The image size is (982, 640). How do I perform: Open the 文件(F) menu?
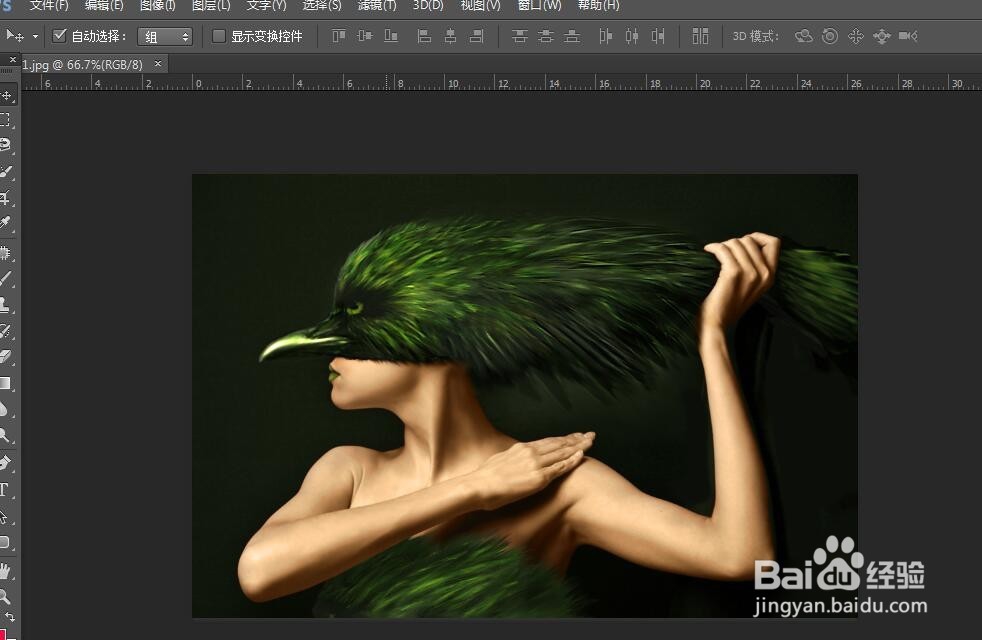tap(49, 5)
